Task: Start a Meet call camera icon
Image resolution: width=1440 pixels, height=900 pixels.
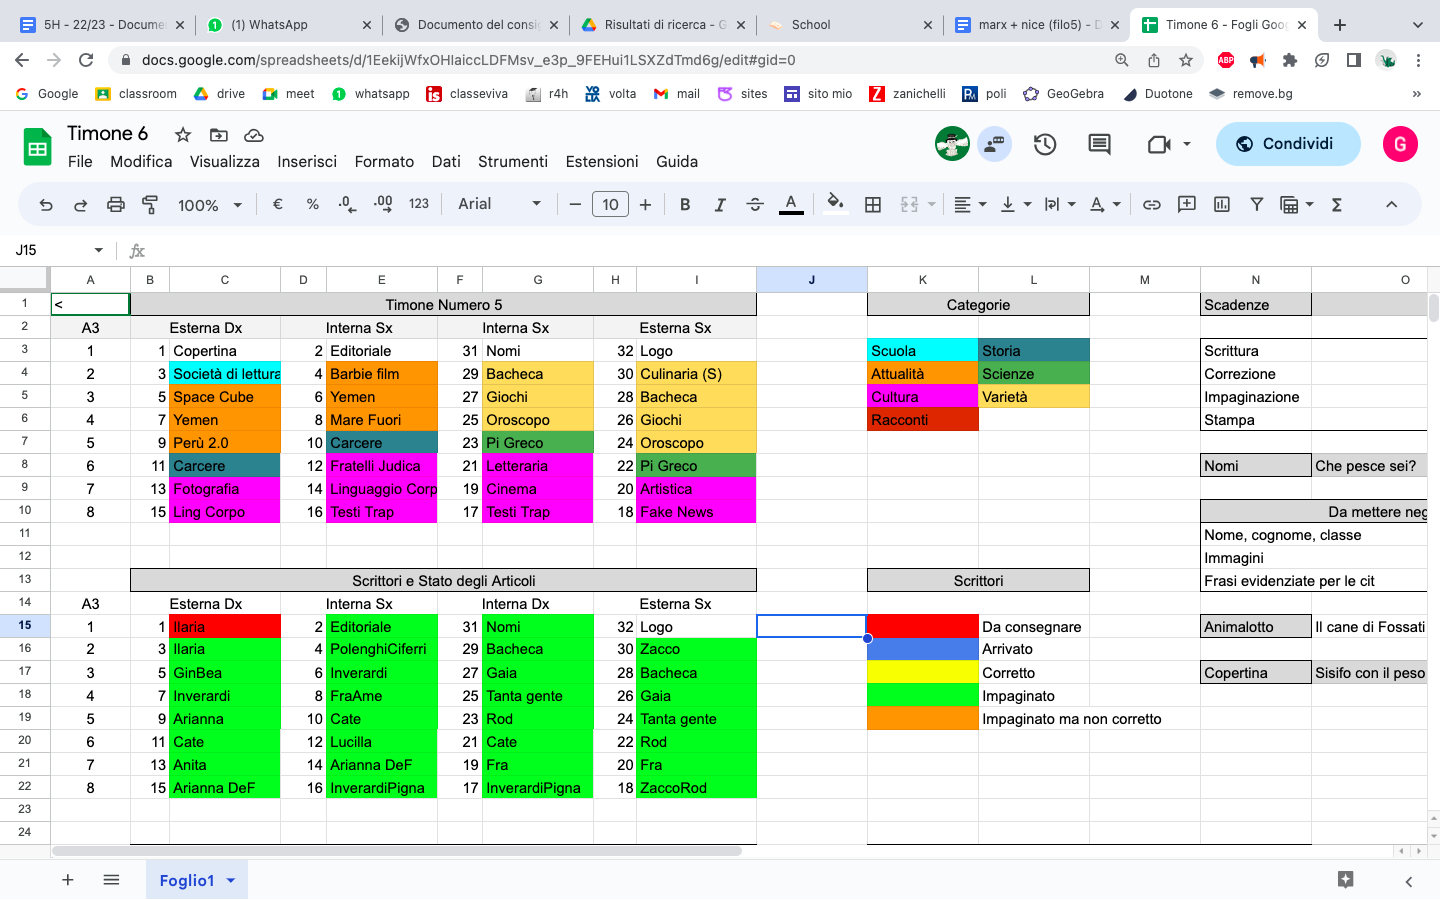Action: click(1159, 144)
